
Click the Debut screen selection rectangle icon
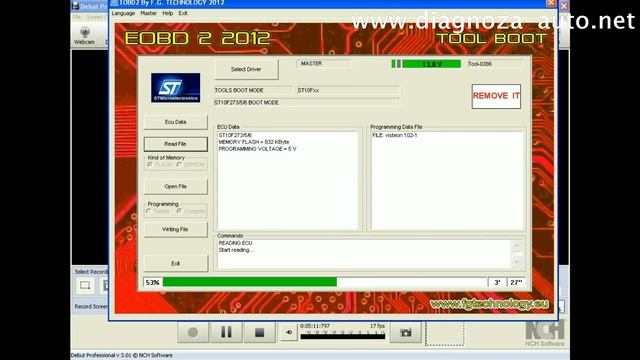[x=85, y=285]
